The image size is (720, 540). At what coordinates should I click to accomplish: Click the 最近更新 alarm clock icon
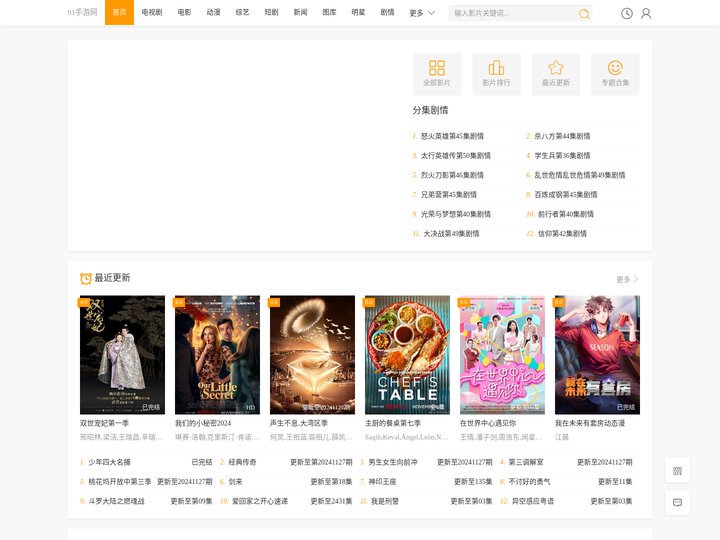[x=86, y=278]
